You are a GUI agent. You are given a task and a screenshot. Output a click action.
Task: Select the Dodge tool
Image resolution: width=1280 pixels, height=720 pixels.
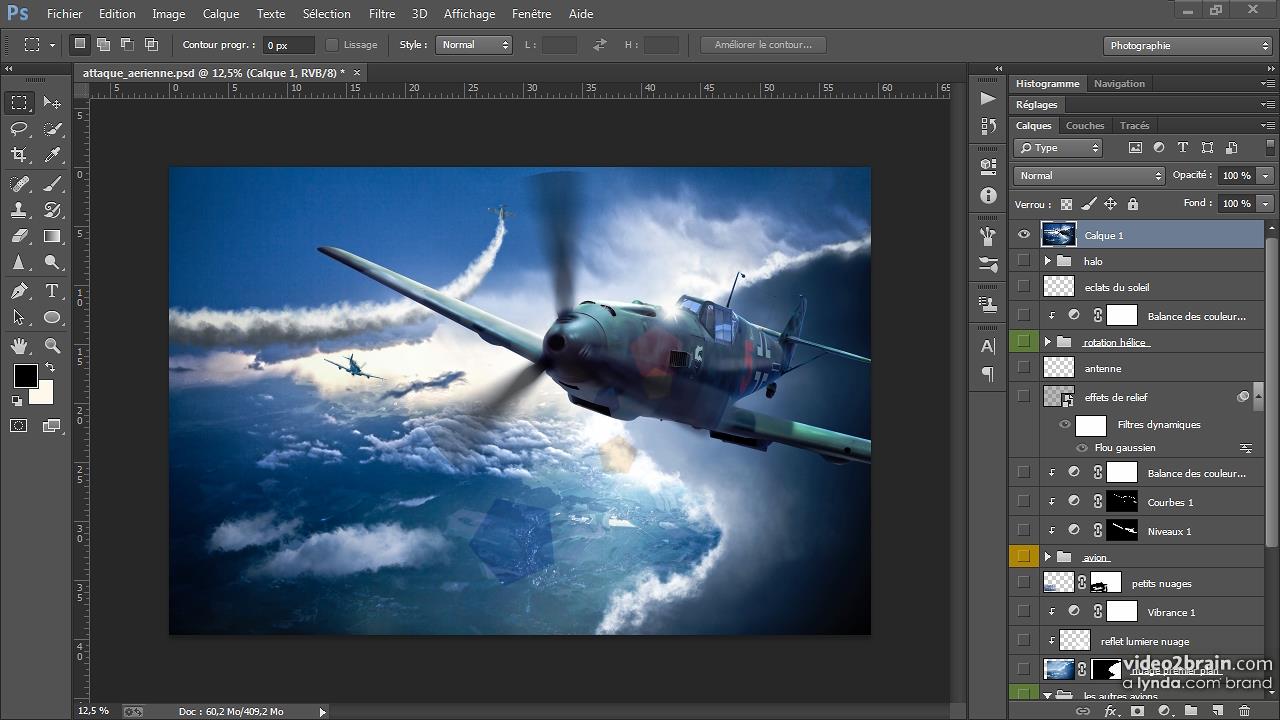(x=53, y=263)
